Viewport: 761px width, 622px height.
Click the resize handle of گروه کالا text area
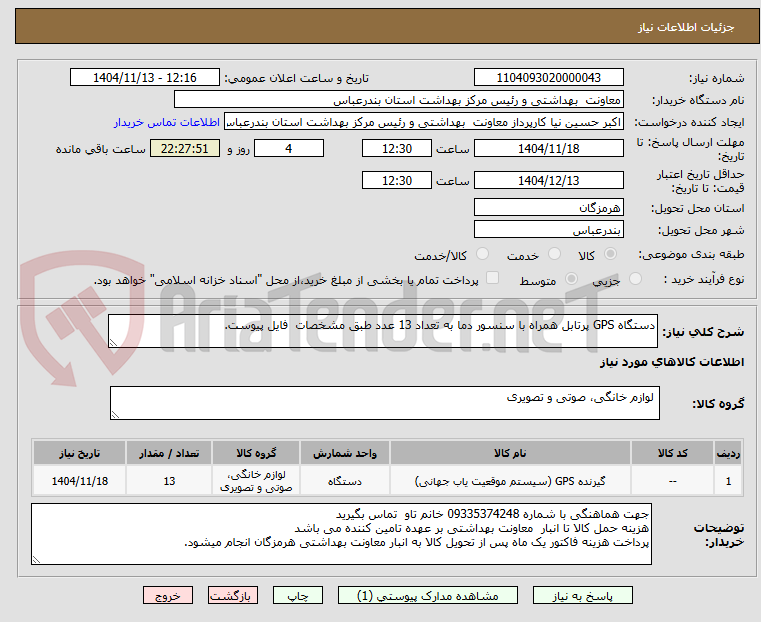pyautogui.click(x=115, y=414)
